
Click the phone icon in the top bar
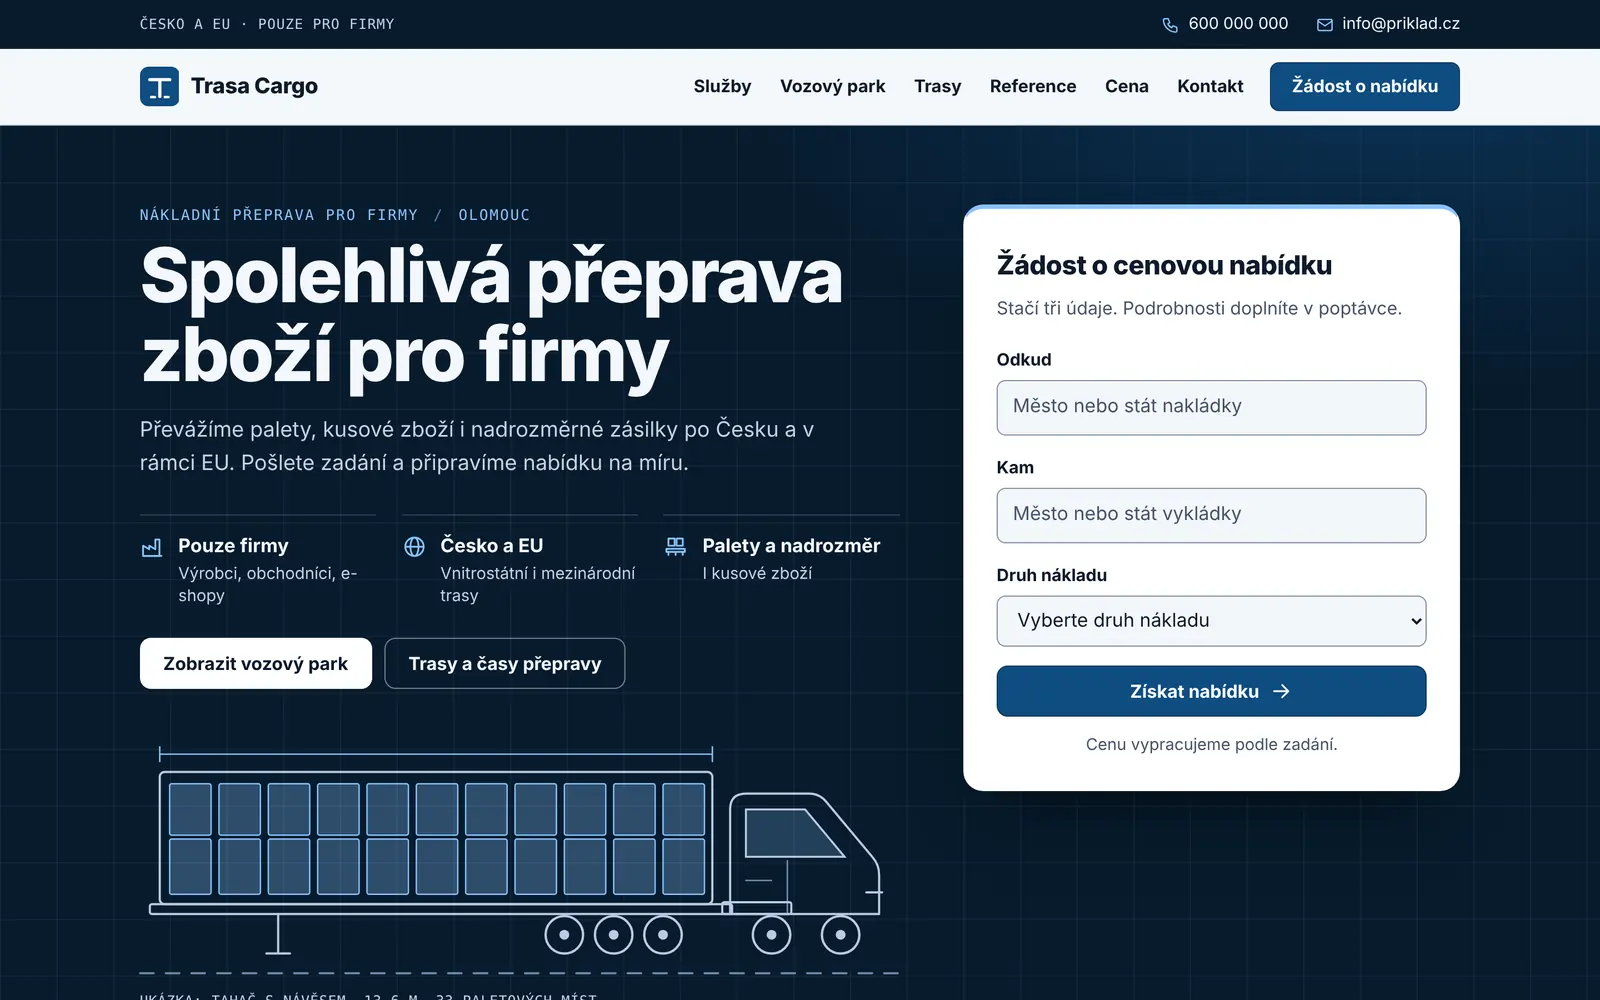(x=1170, y=24)
